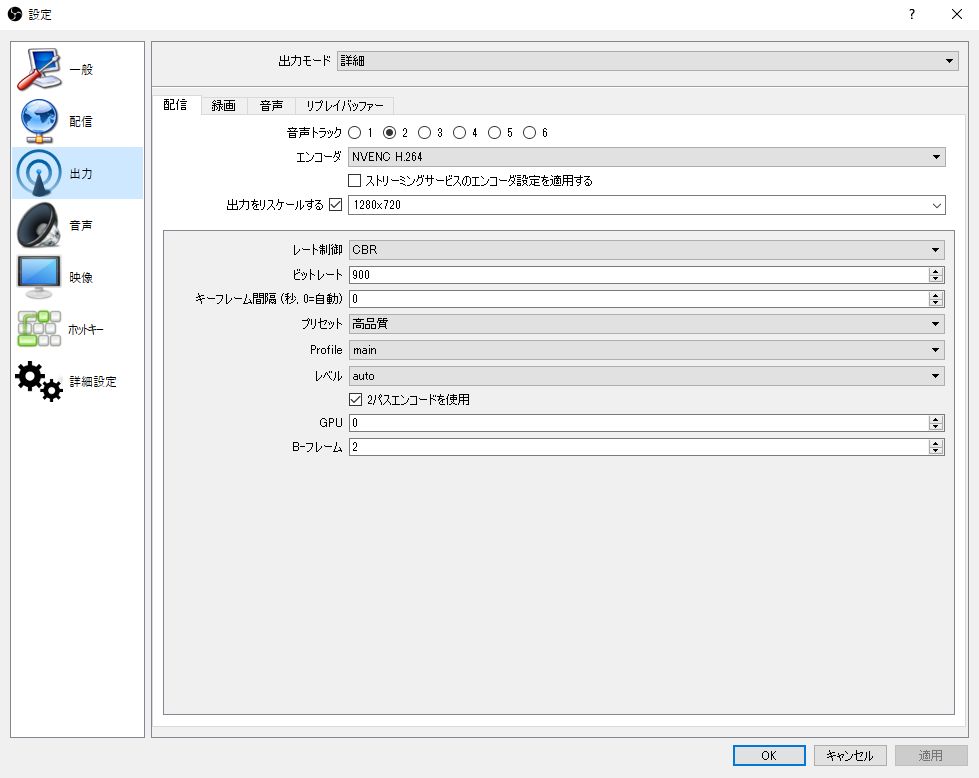Click the ビットレート input field
Image resolution: width=979 pixels, height=778 pixels.
tap(638, 275)
